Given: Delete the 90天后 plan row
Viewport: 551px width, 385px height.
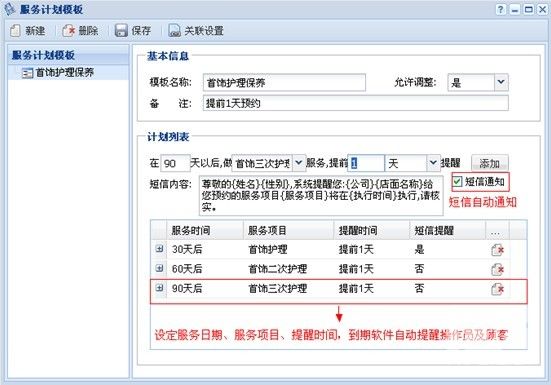Looking at the screenshot, I should tap(497, 289).
